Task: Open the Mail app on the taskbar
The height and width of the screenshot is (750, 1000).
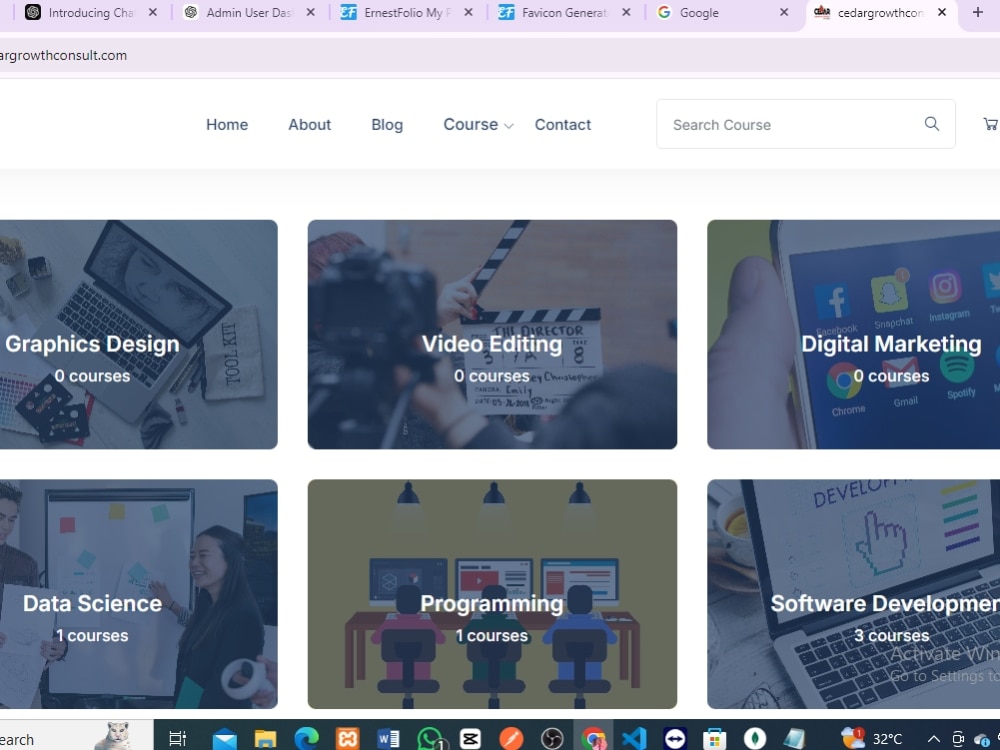Action: [x=224, y=739]
